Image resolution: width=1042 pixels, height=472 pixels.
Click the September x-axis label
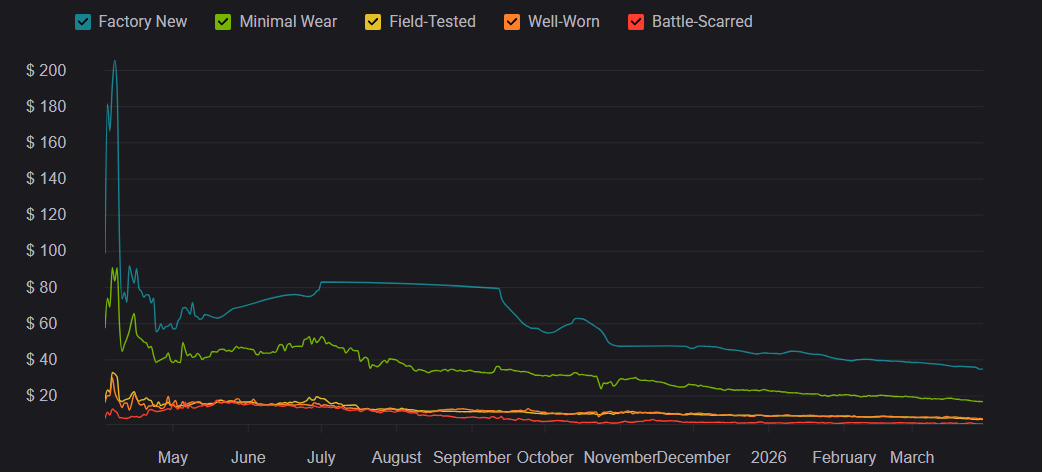(x=472, y=457)
